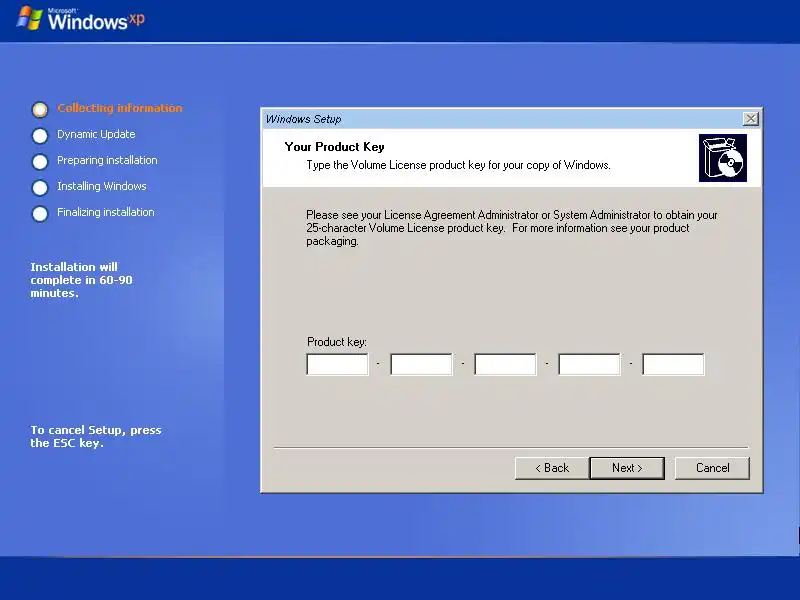Click the 'Dynamic Update' text

(x=96, y=134)
